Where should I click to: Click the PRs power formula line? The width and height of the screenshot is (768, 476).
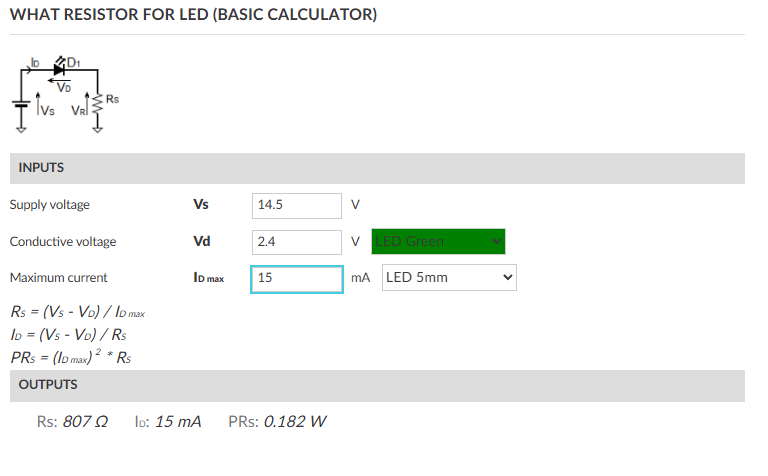[x=70, y=357]
